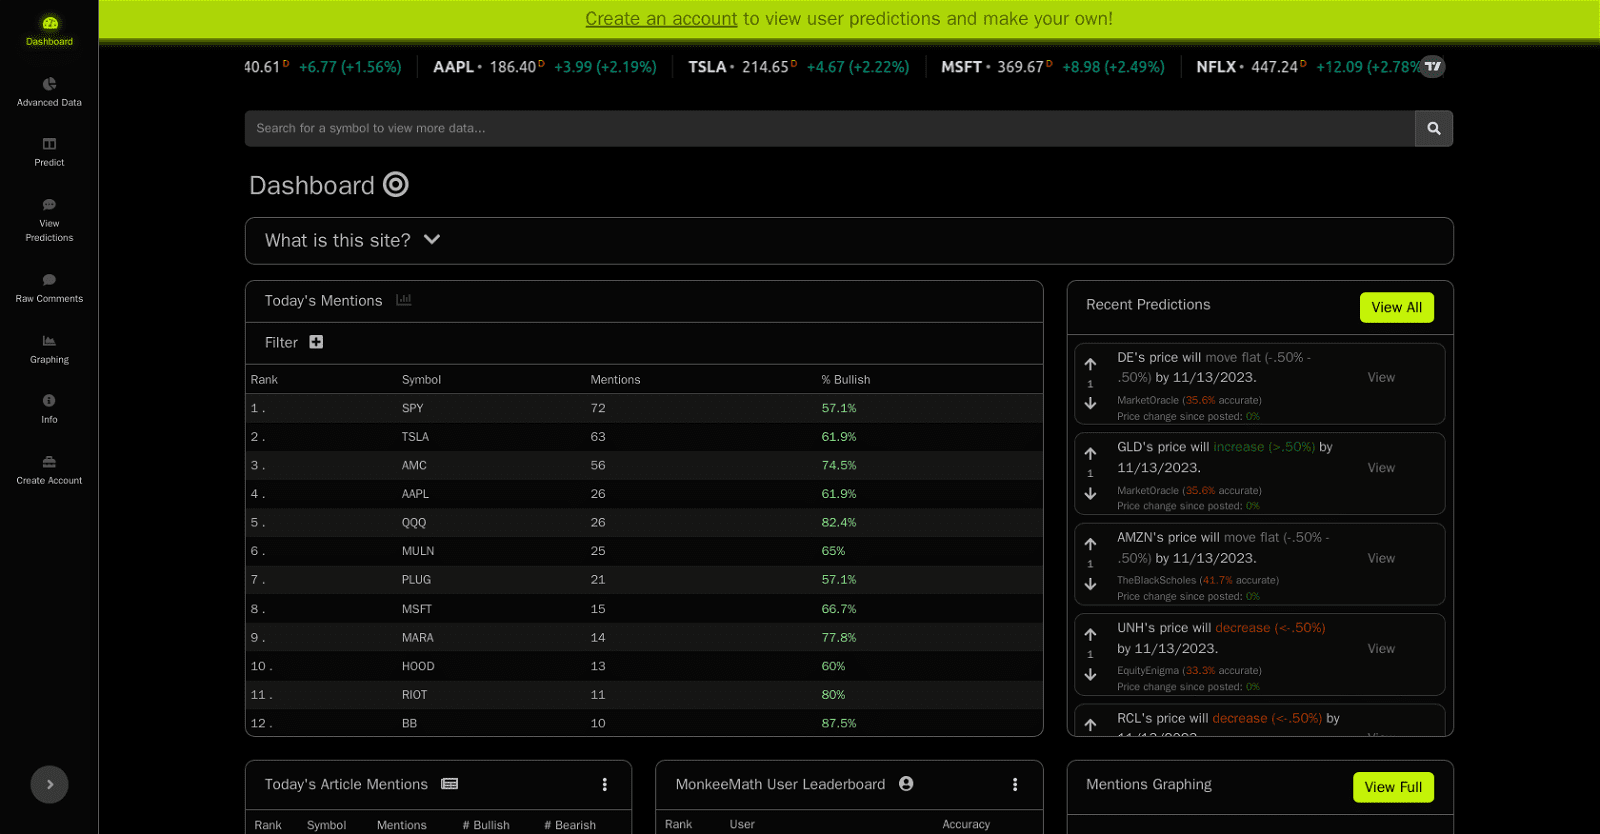Click the User Leaderboard profile icon
The image size is (1600, 834).
(x=906, y=784)
